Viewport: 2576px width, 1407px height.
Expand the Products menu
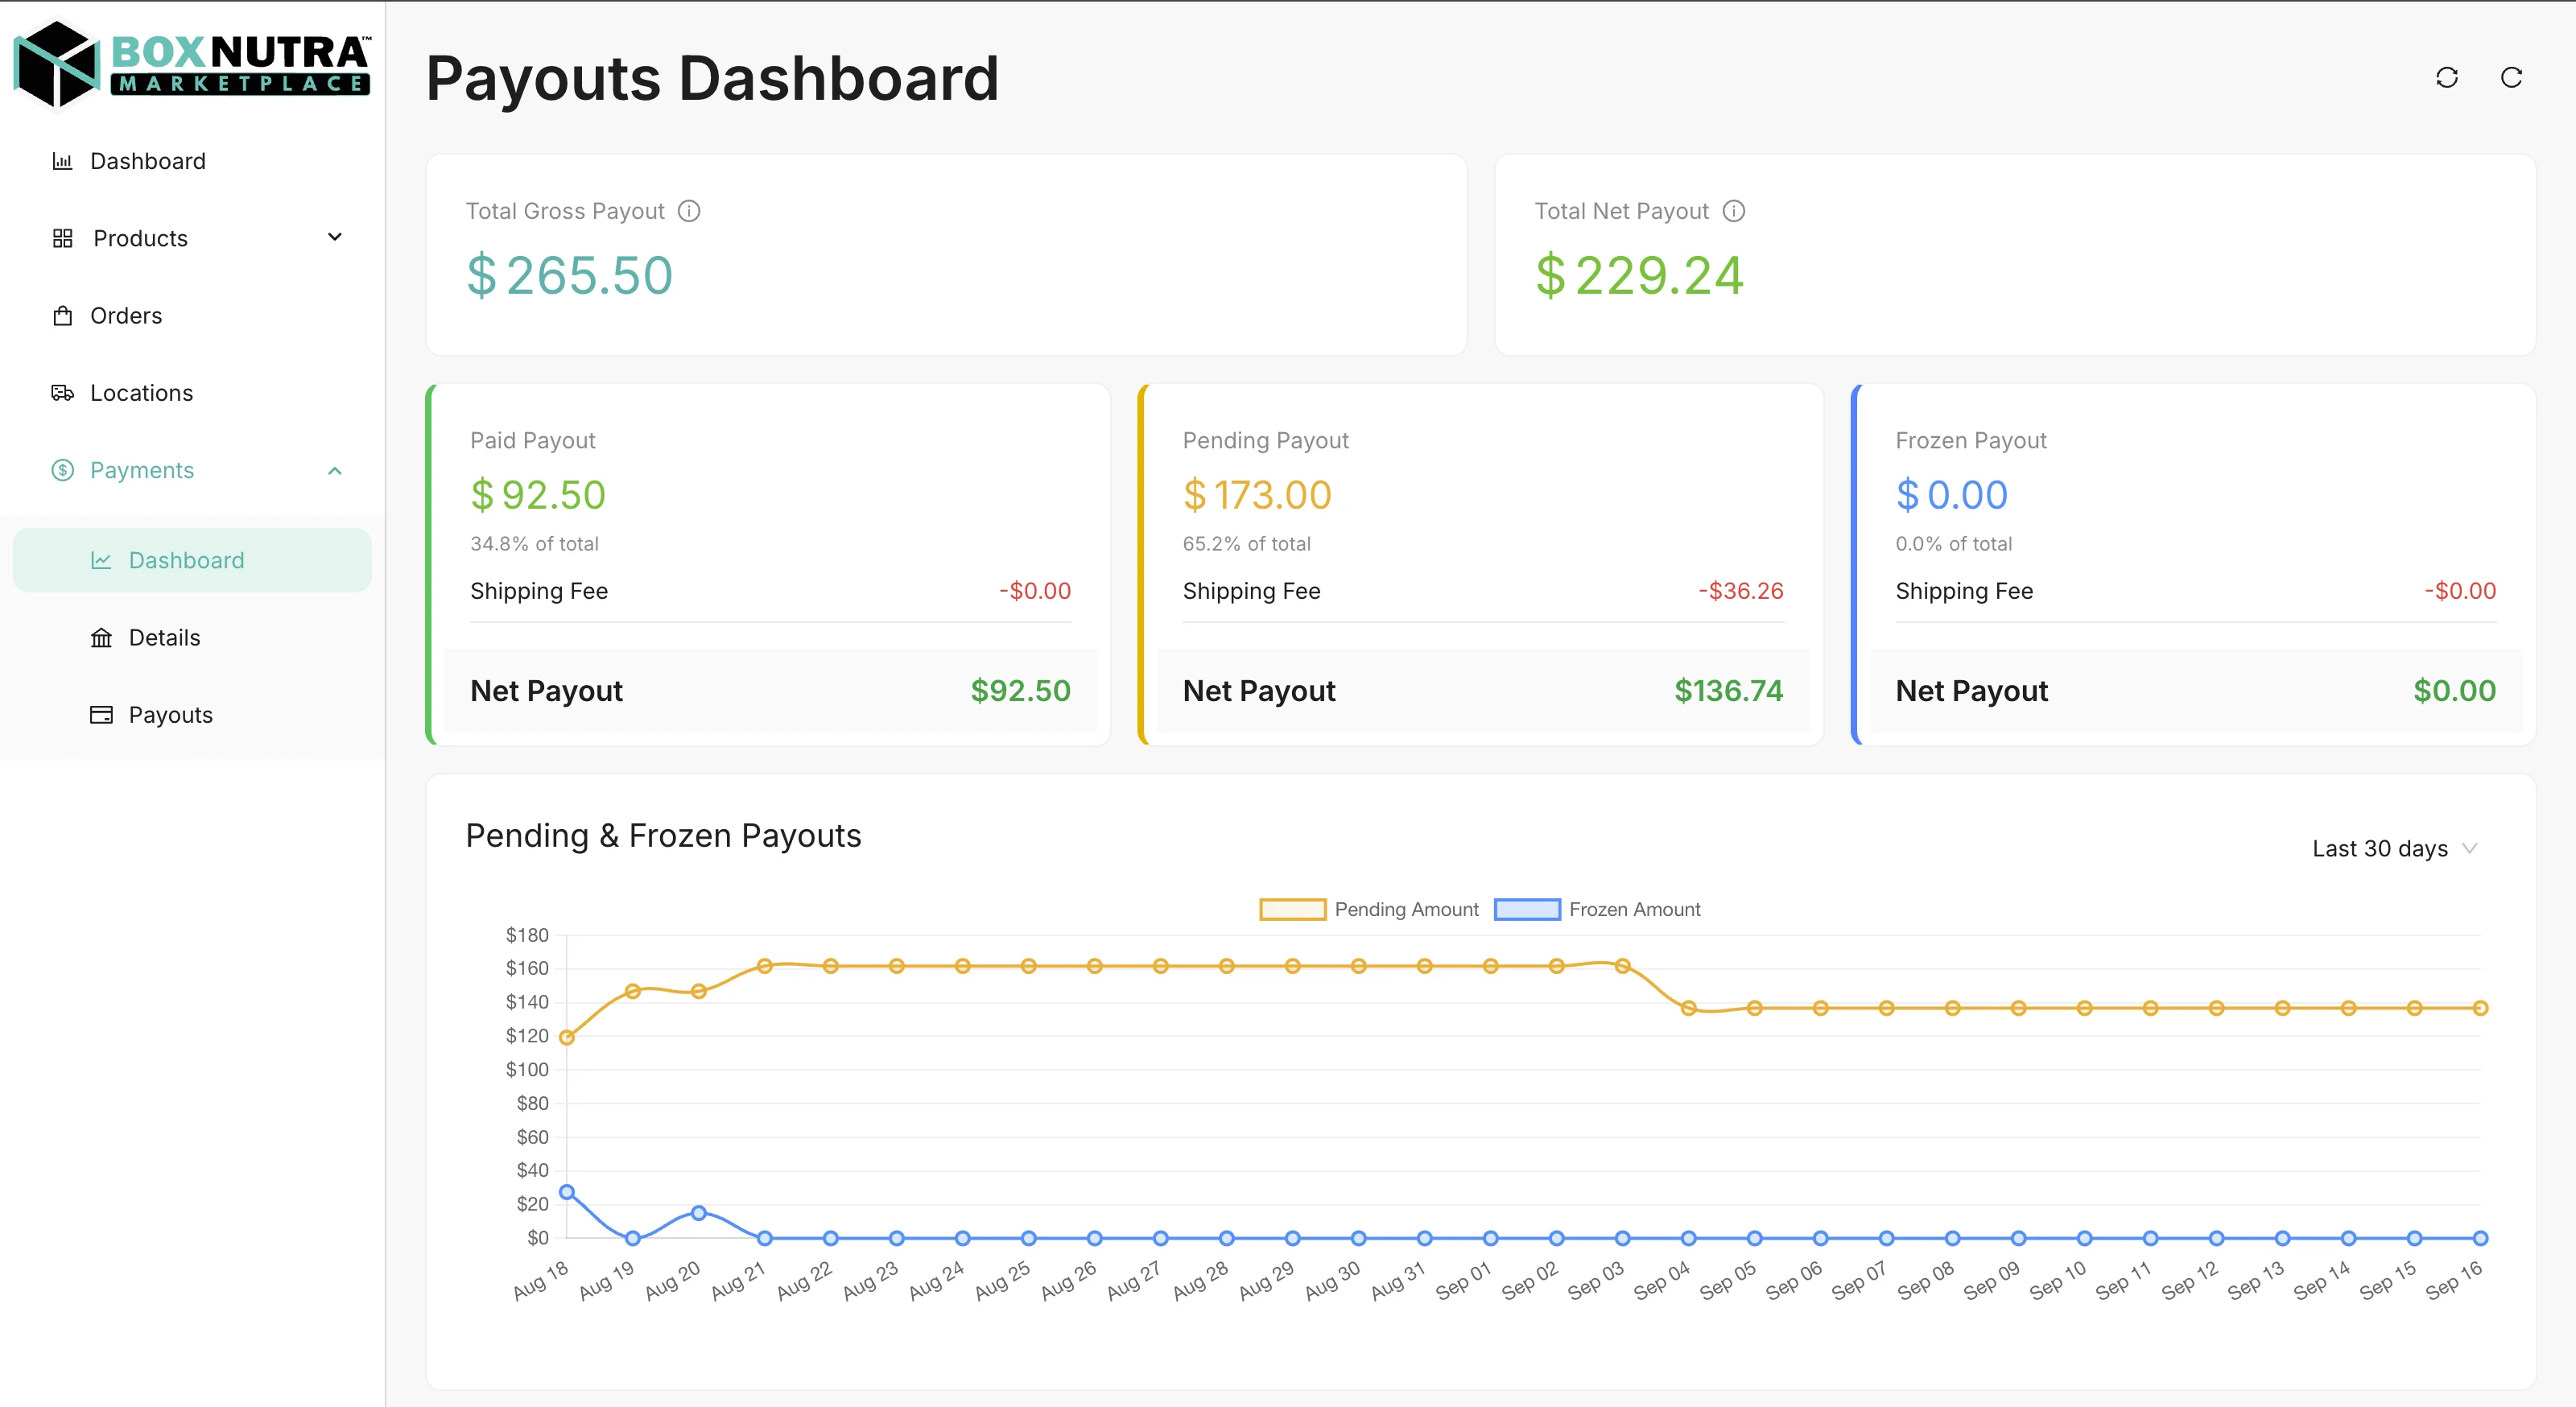(x=140, y=238)
